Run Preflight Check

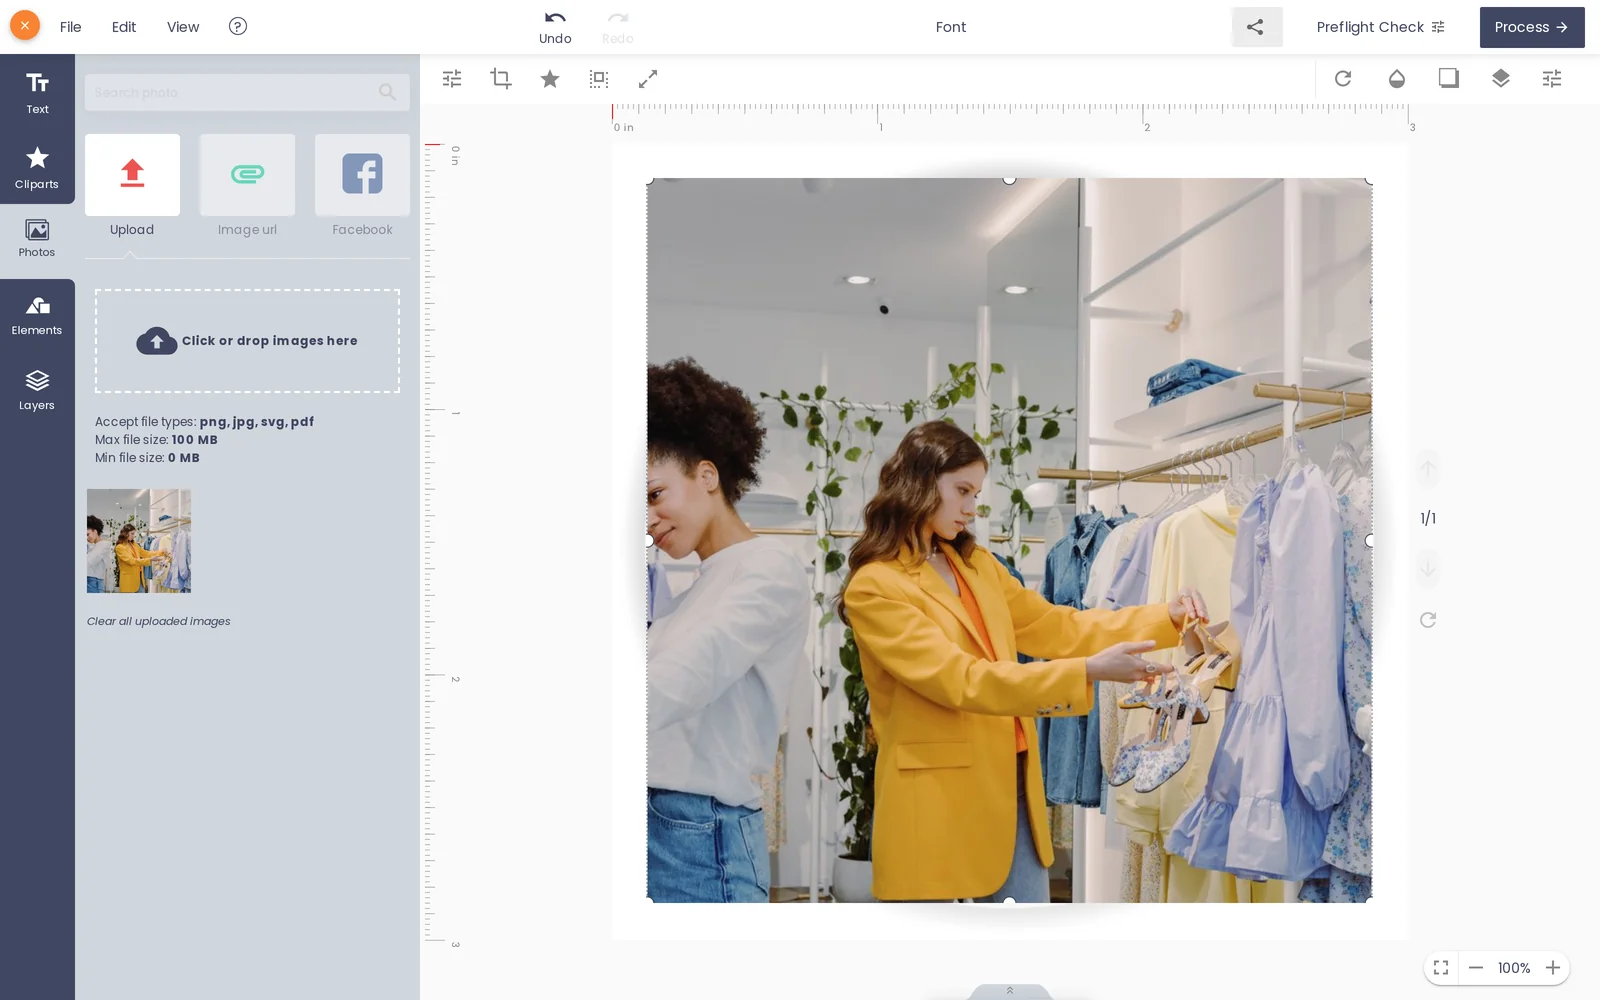click(x=1380, y=27)
